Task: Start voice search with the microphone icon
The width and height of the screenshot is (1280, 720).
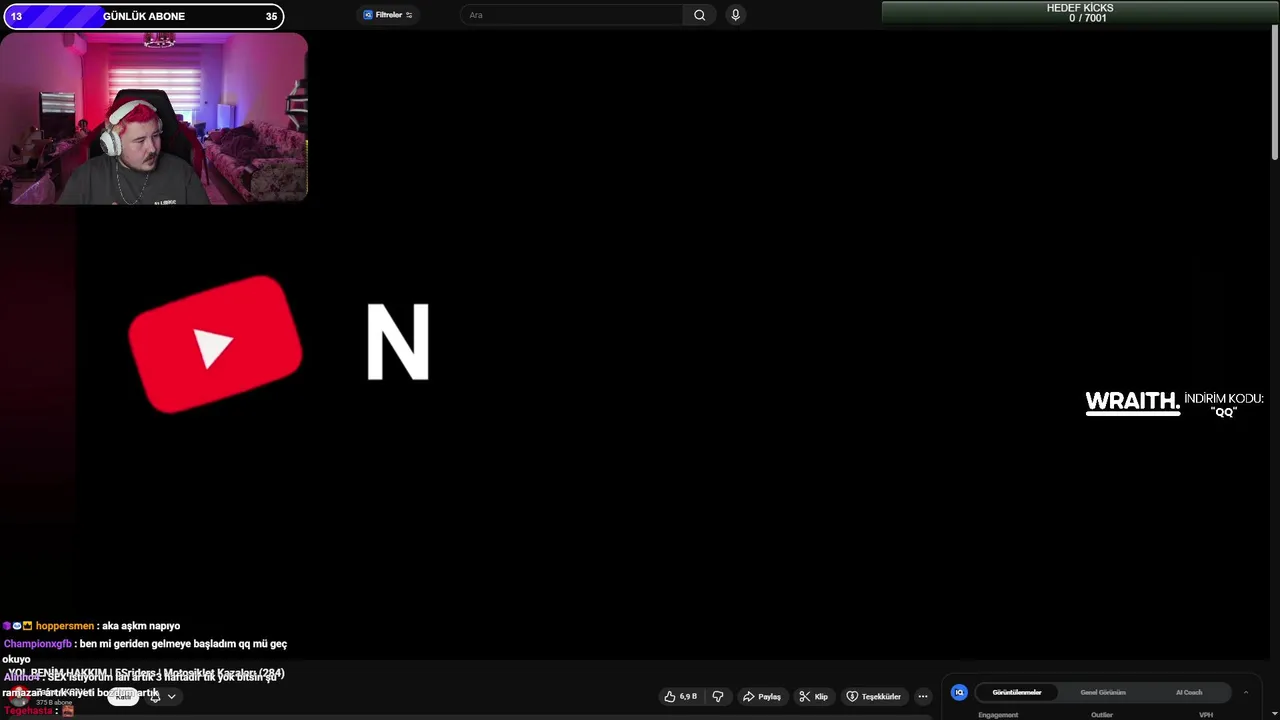Action: coord(735,15)
